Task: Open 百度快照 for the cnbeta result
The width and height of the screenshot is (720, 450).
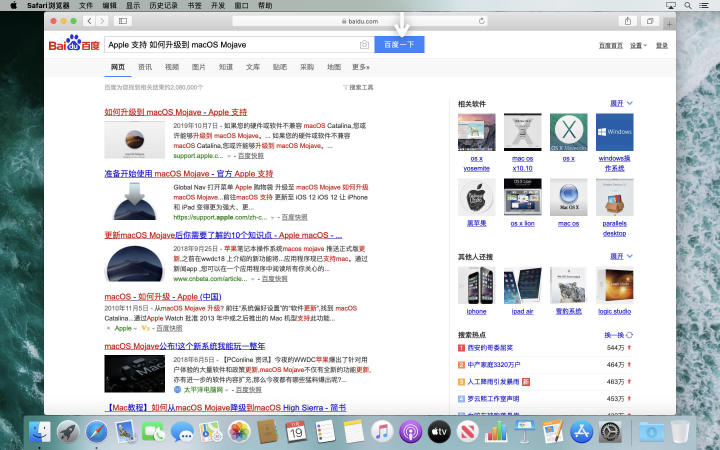Action: [275, 279]
